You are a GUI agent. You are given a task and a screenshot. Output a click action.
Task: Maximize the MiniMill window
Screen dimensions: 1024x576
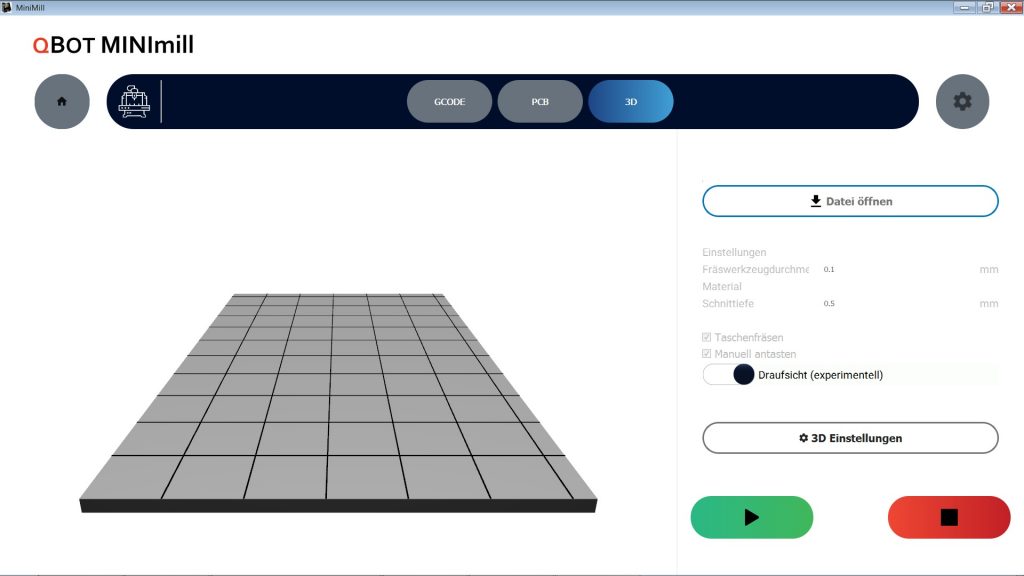987,7
